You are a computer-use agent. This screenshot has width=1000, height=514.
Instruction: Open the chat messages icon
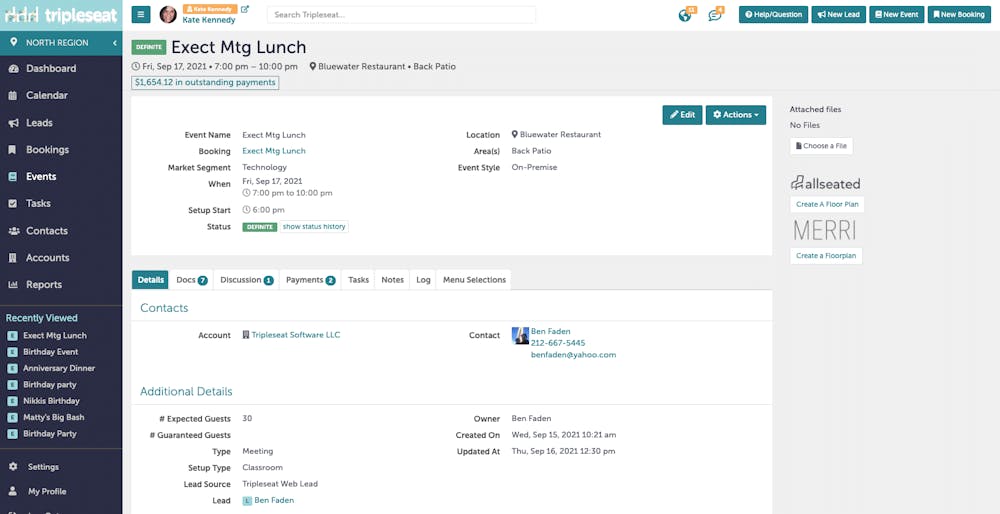pos(715,15)
